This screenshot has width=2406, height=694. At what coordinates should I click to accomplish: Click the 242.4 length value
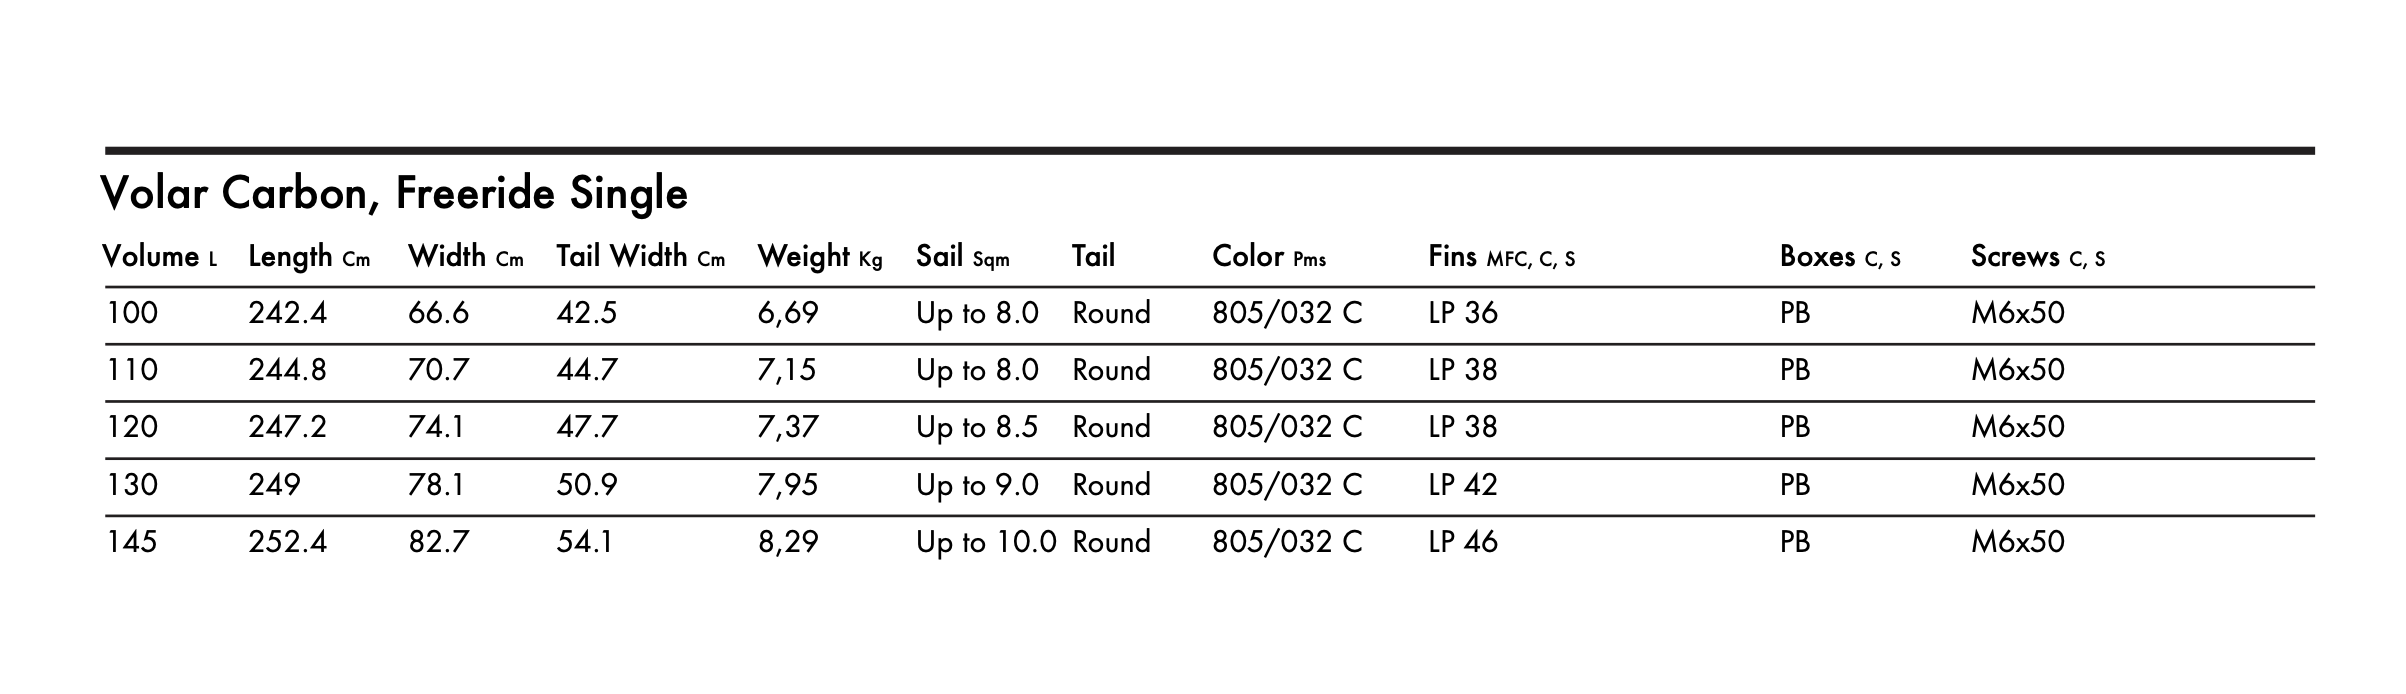288,314
